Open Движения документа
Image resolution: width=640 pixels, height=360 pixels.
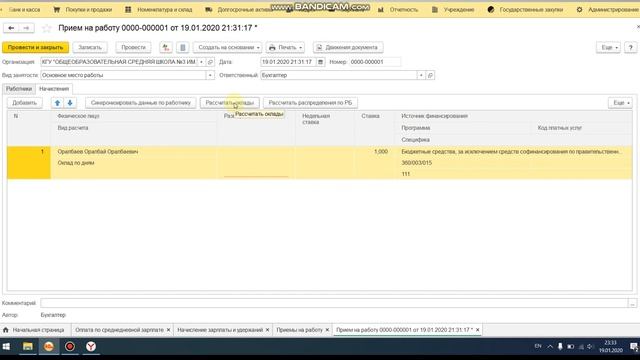tap(348, 47)
